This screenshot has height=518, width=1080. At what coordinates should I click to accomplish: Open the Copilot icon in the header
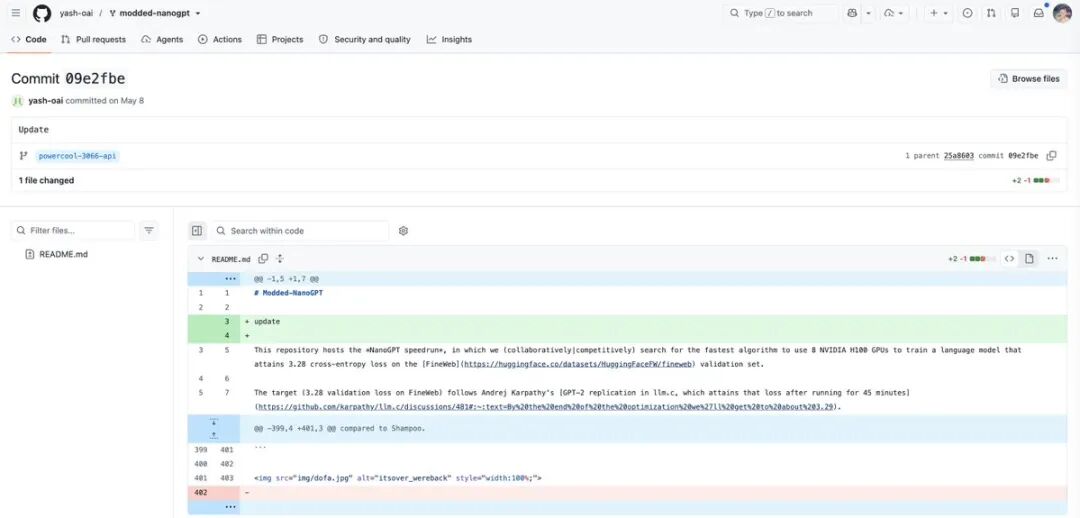click(853, 13)
